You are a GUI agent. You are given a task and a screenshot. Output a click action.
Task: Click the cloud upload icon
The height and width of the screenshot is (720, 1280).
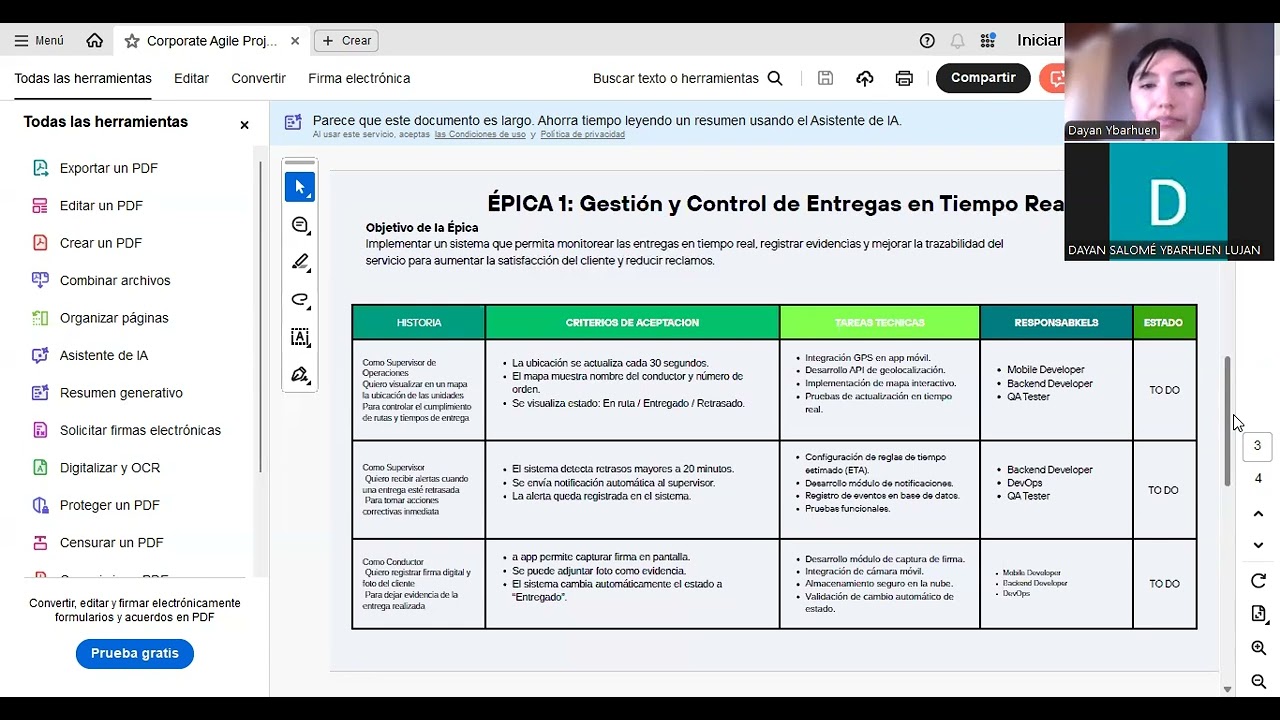coord(865,78)
